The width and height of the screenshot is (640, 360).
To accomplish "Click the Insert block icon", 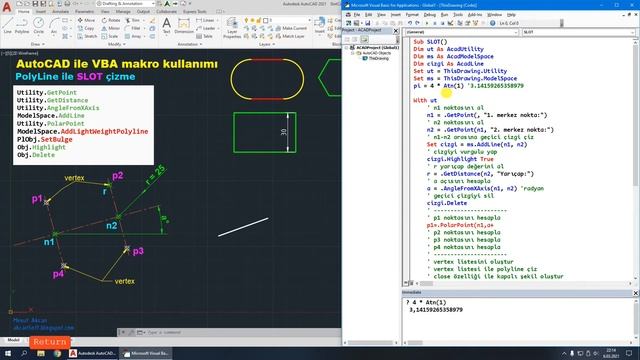I will point(320,25).
